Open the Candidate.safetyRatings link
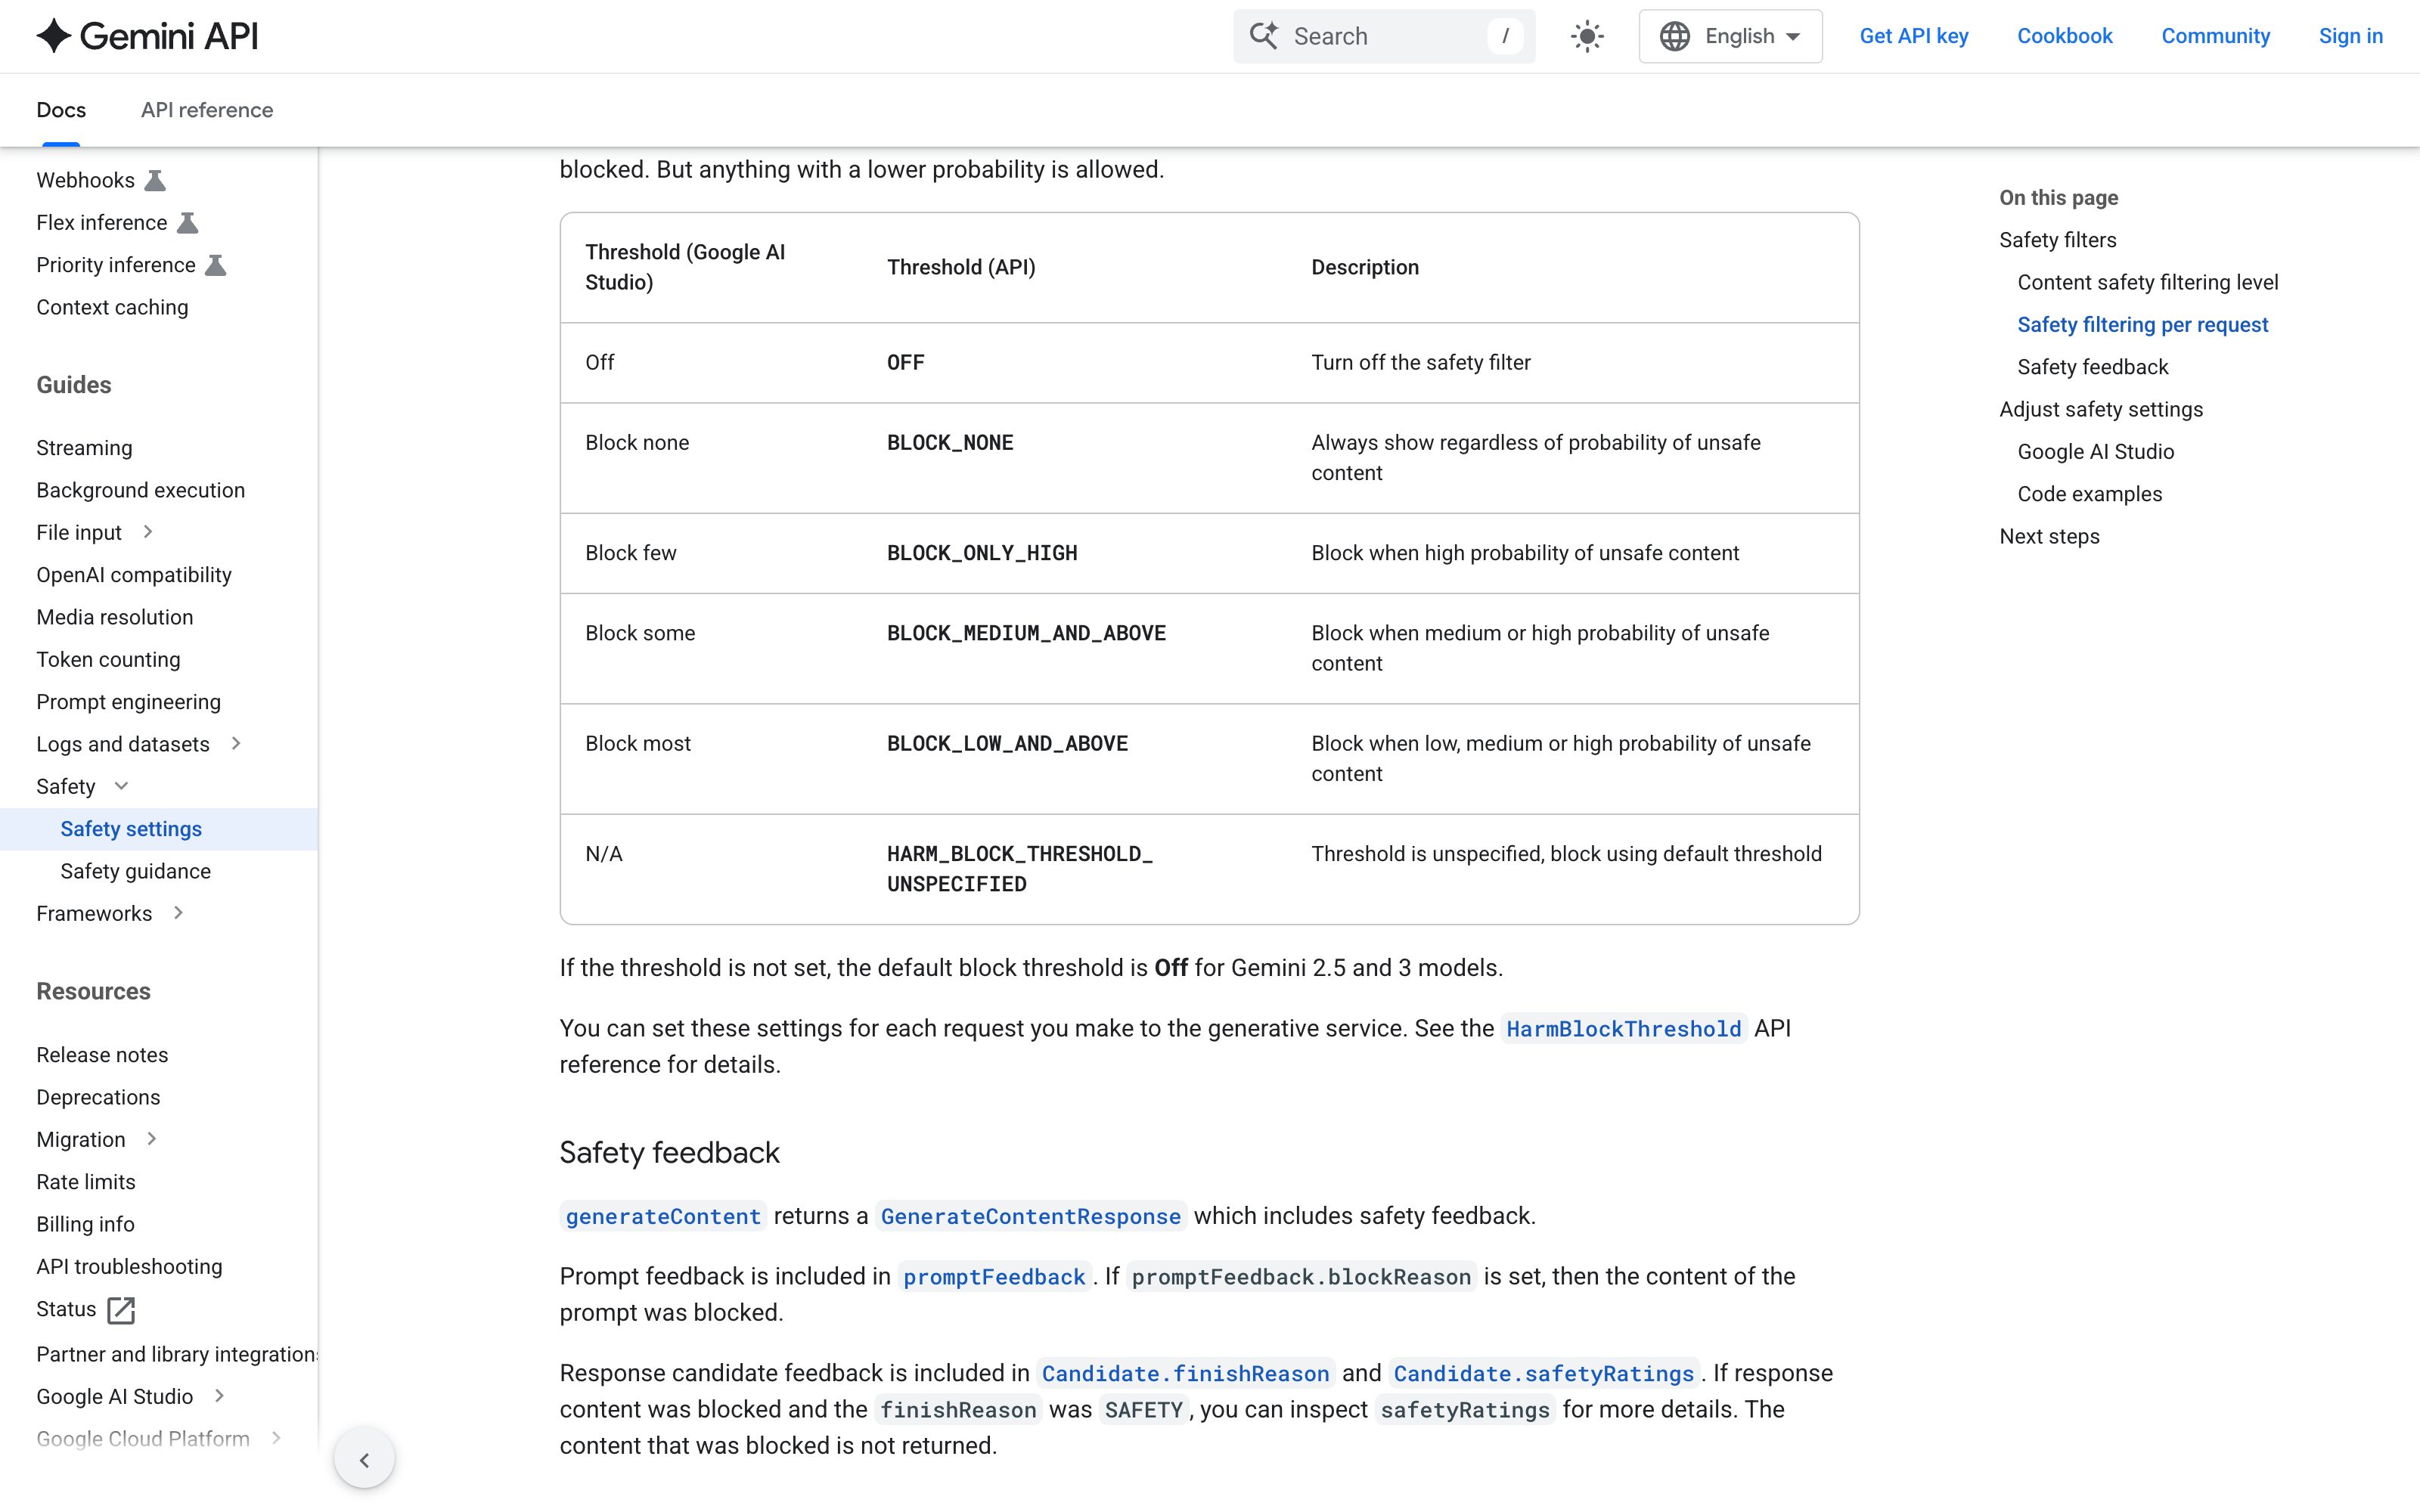The image size is (2420, 1512). pos(1543,1374)
